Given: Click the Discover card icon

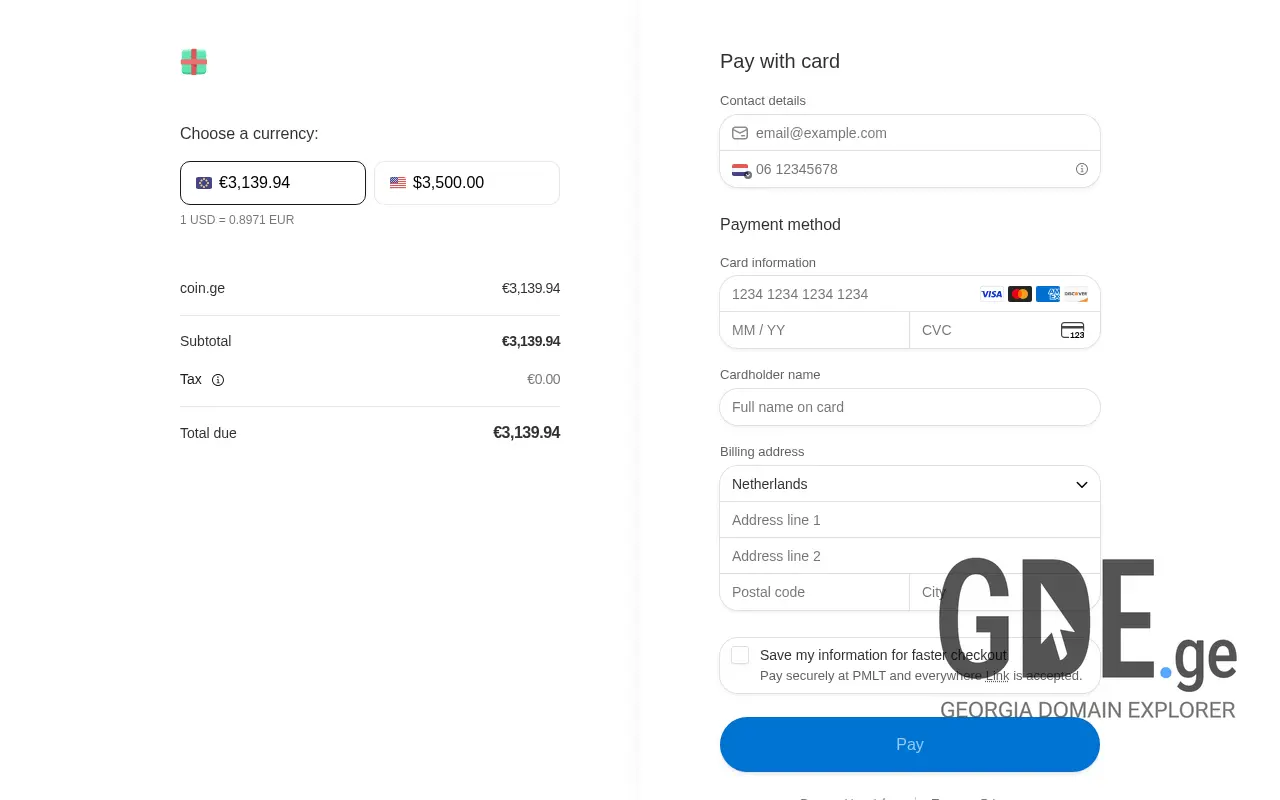Looking at the screenshot, I should [x=1075, y=294].
